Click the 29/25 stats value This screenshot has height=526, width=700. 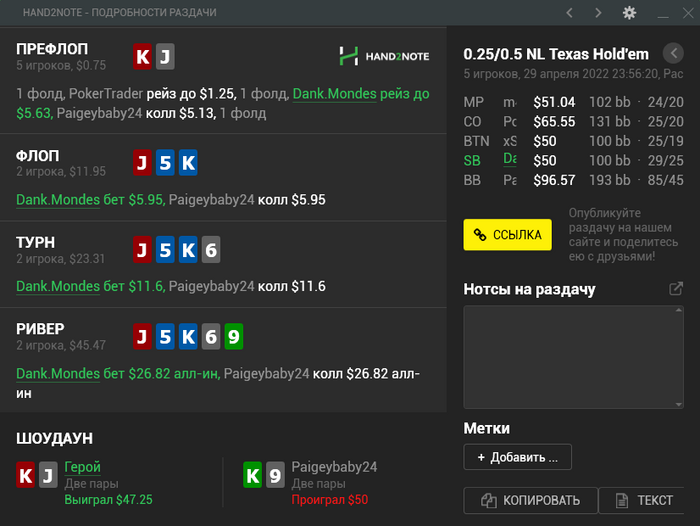point(666,161)
